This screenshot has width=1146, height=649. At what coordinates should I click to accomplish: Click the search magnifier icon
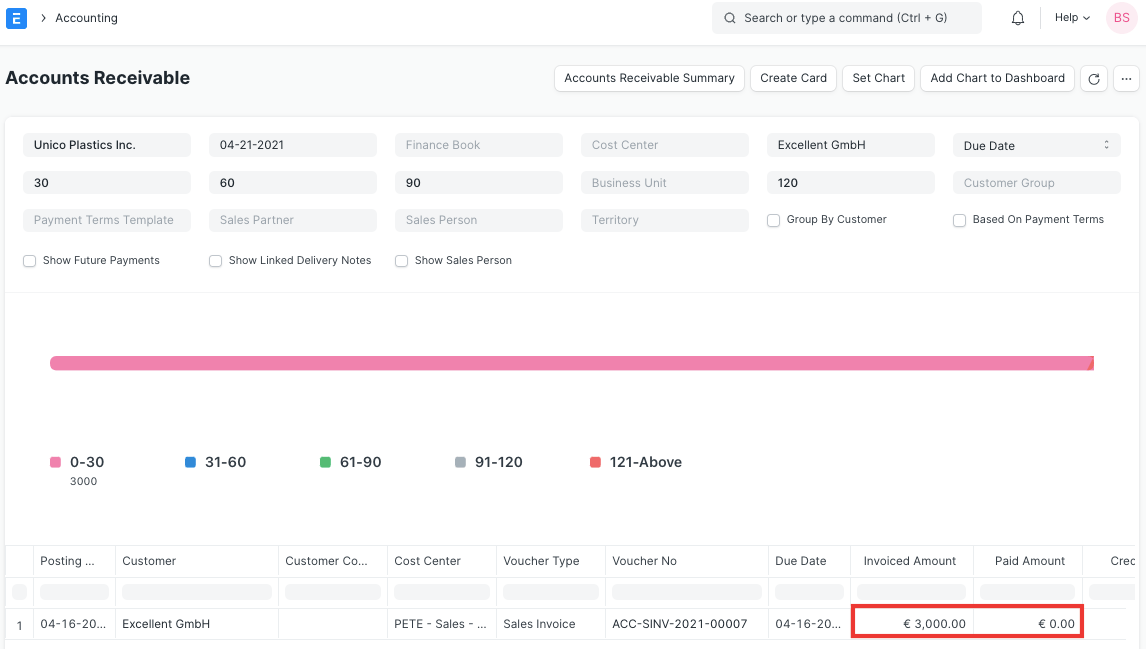point(729,18)
